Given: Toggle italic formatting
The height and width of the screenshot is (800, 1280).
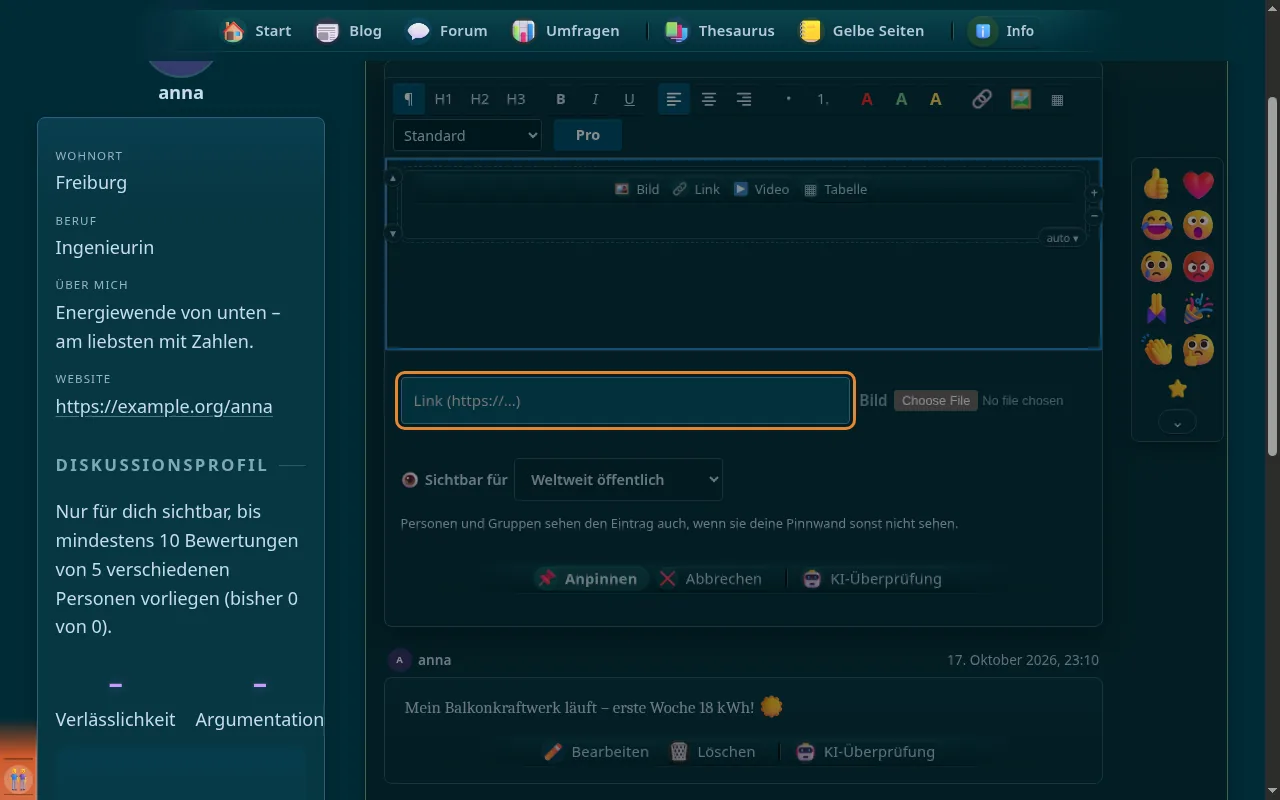Looking at the screenshot, I should pyautogui.click(x=595, y=99).
